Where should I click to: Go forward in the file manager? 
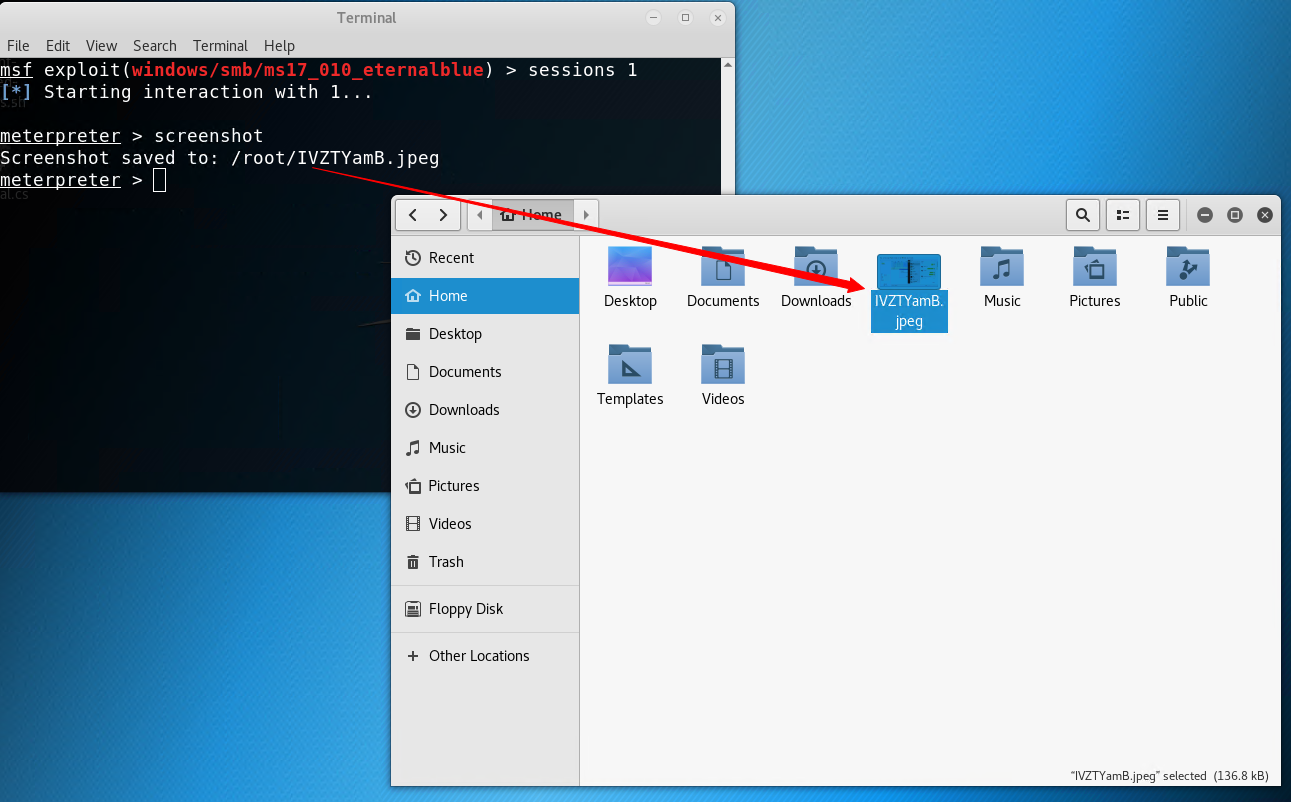pyautogui.click(x=444, y=215)
